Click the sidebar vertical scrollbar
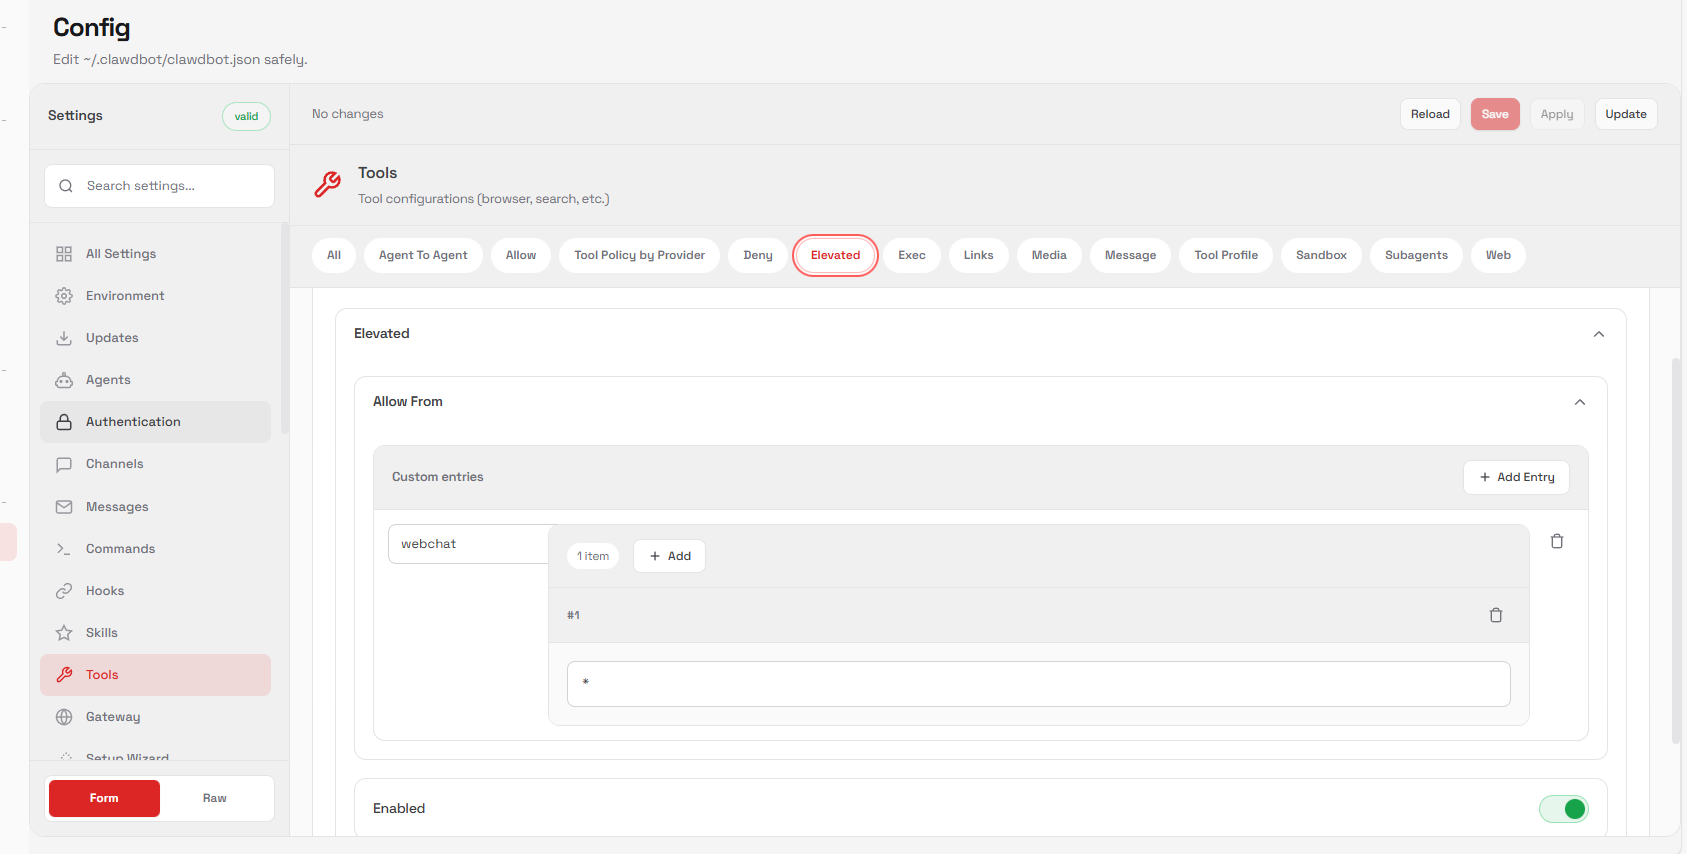1687x854 pixels. [x=285, y=330]
